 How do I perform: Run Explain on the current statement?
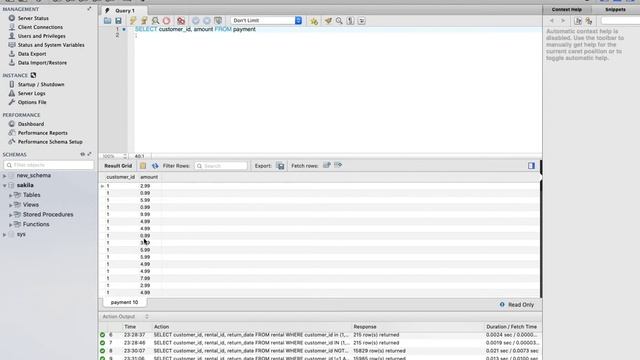[155, 20]
